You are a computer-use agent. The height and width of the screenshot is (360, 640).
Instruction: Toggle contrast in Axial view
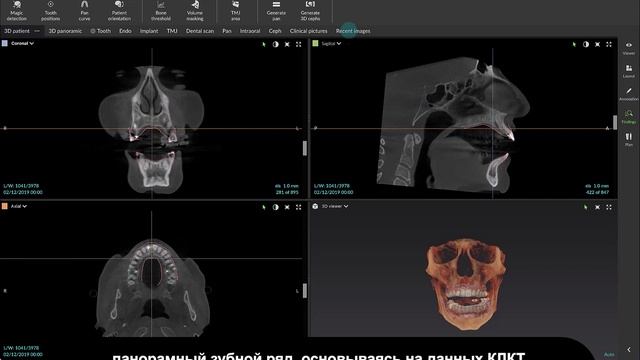(276, 207)
